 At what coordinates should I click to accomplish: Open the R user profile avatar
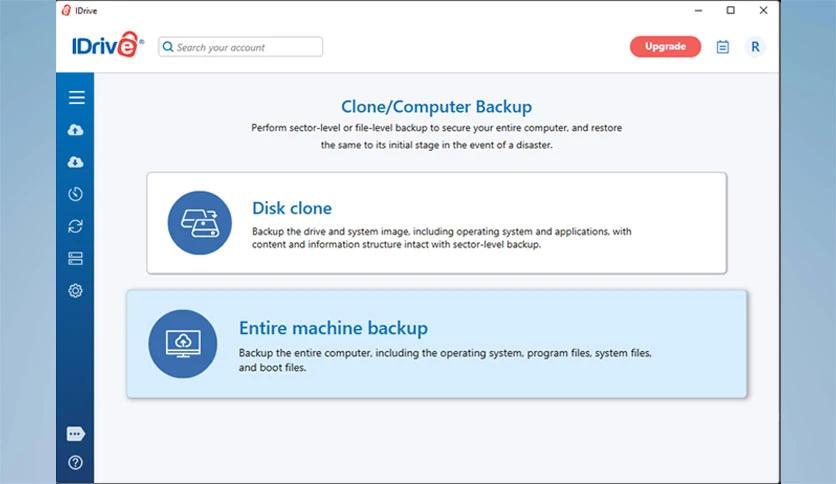click(755, 47)
